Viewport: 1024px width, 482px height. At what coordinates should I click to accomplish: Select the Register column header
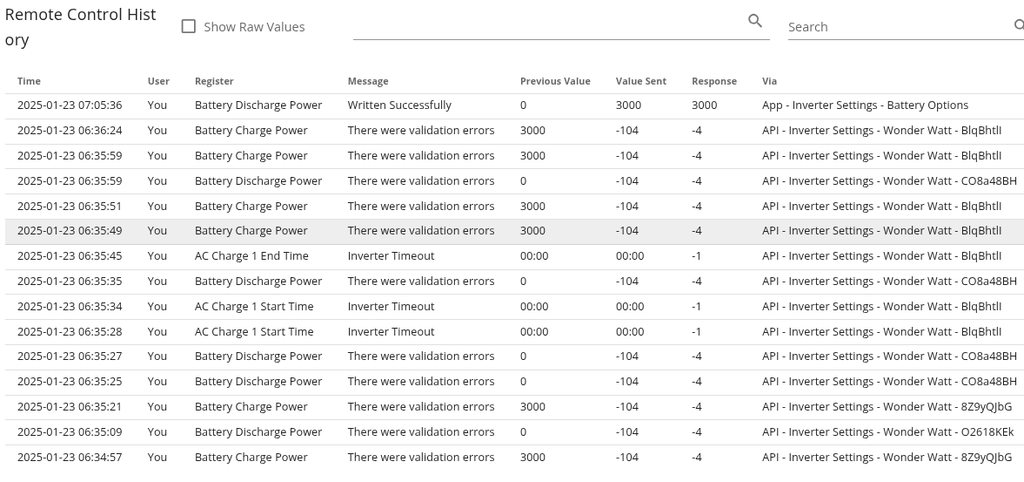point(214,81)
